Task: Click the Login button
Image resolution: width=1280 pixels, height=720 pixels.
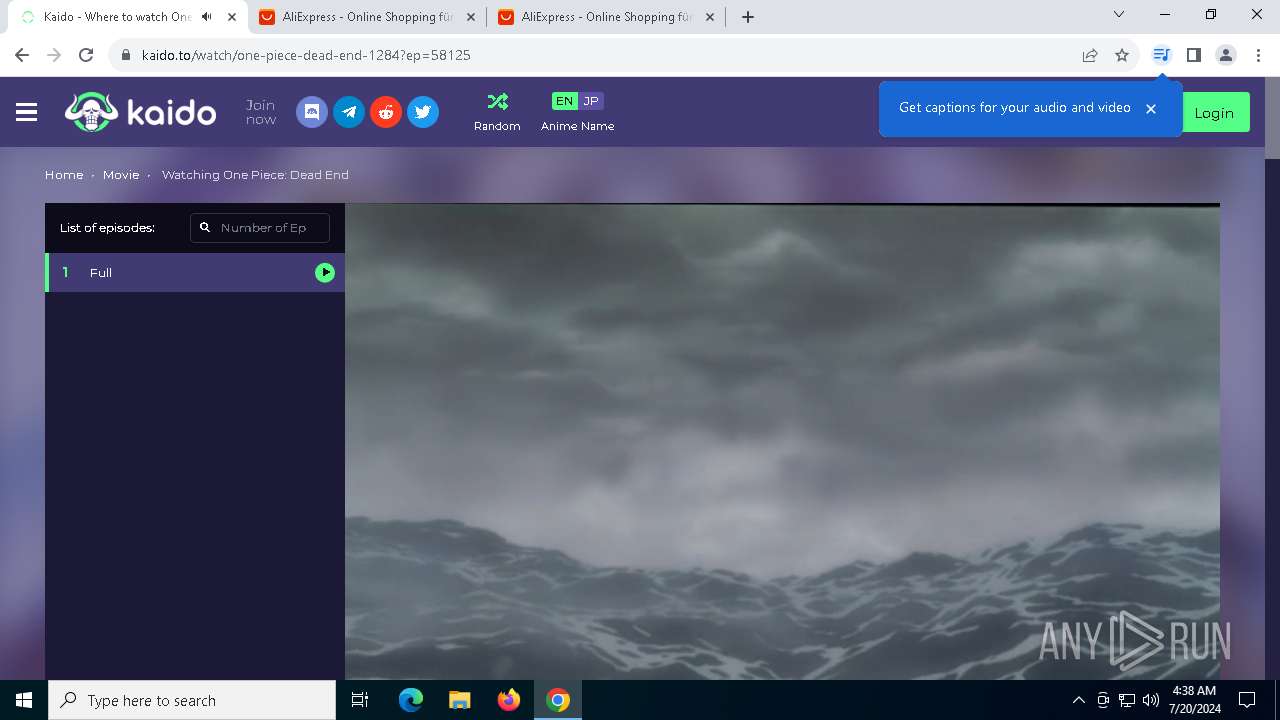Action: pos(1214,113)
